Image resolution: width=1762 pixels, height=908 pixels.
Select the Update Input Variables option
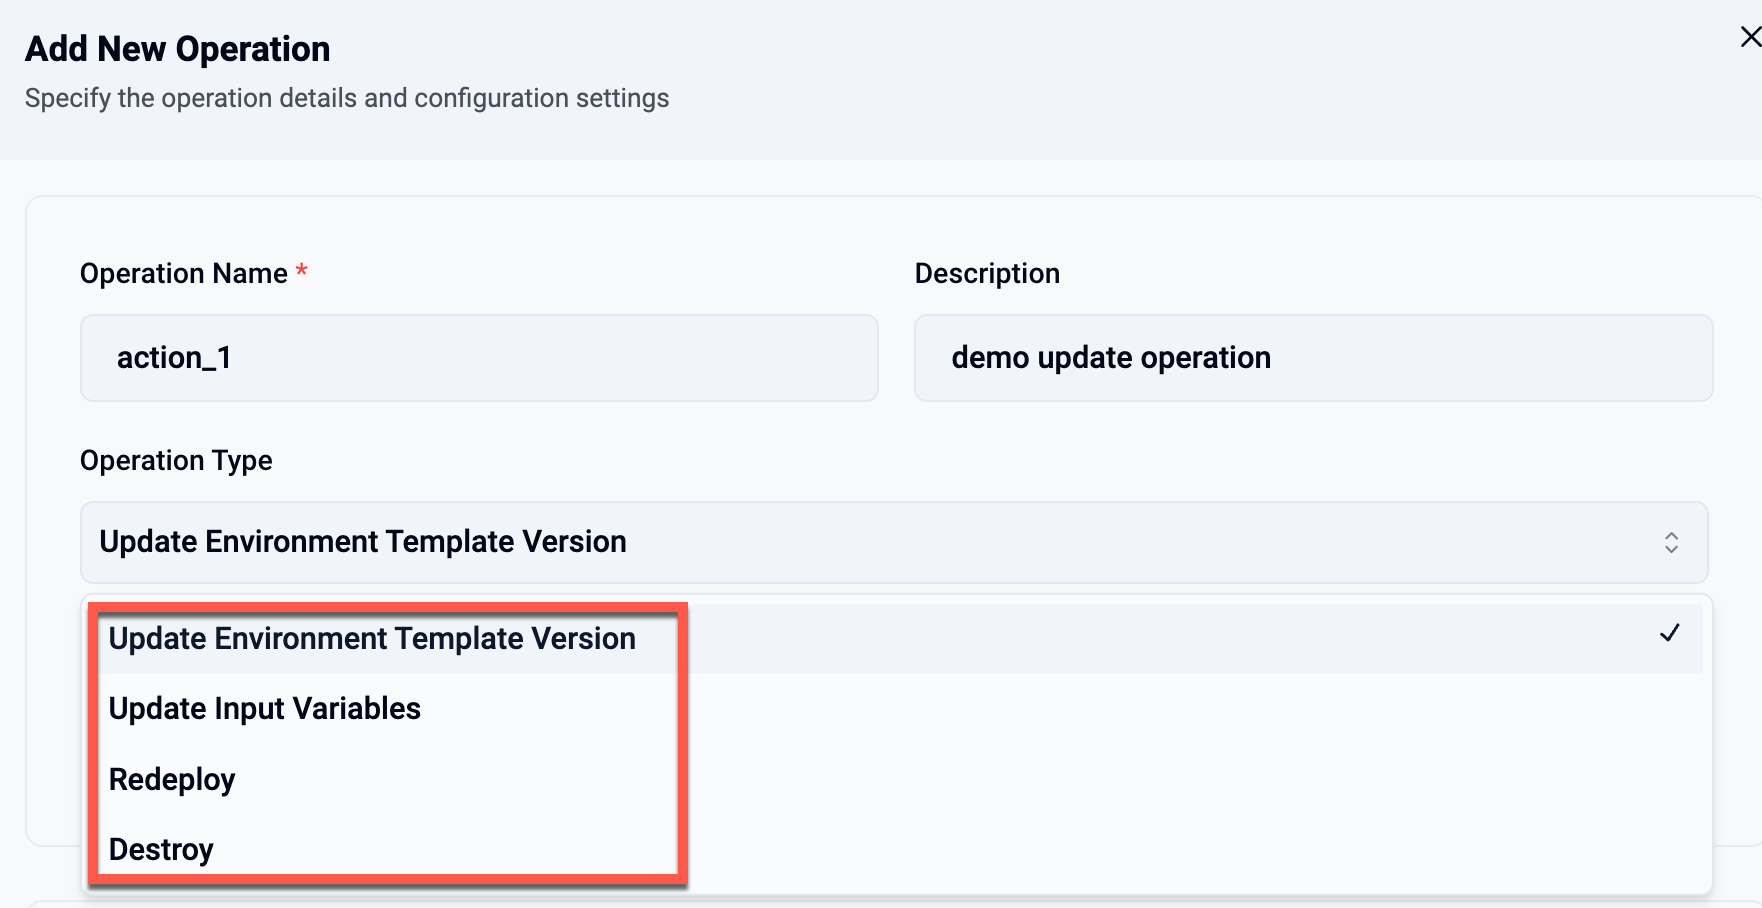coord(265,709)
